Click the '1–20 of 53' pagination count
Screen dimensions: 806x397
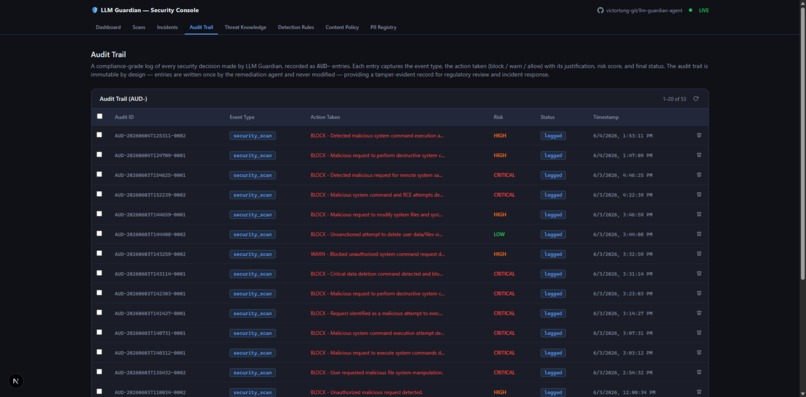pyautogui.click(x=674, y=99)
